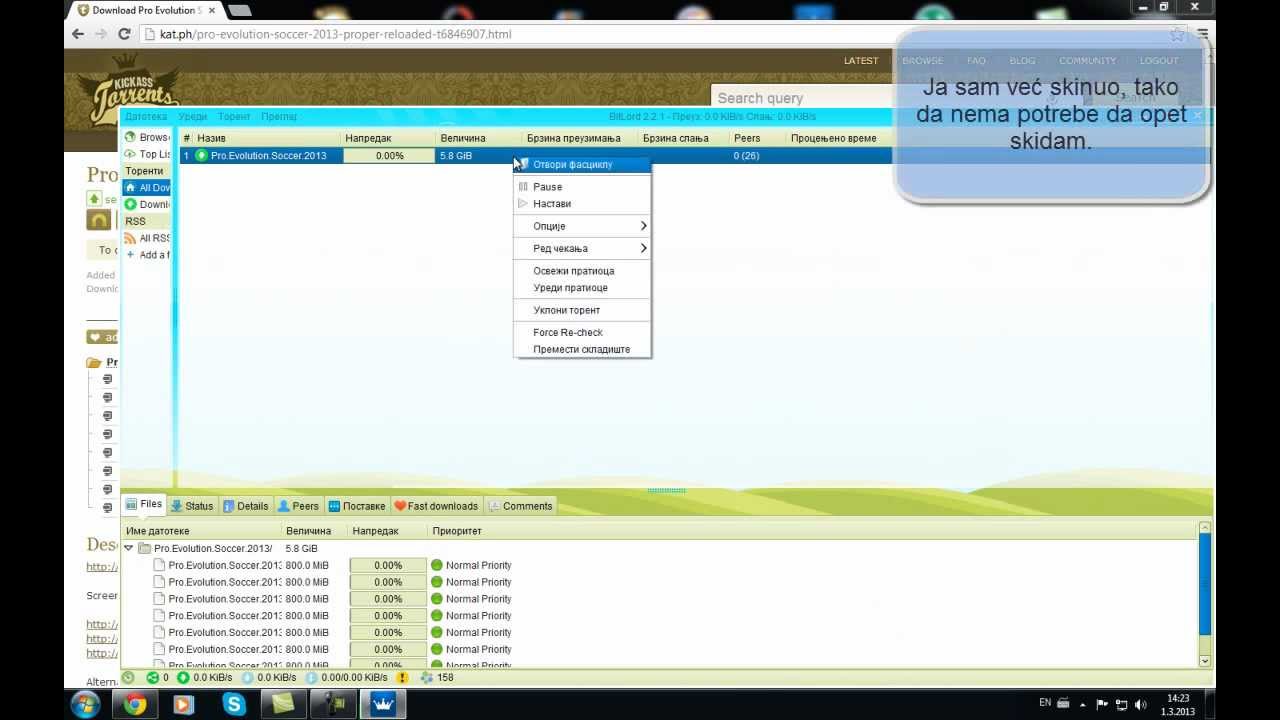Click green status icon of Pro.Evolution.Soccer.2013 torrent
Image resolution: width=1280 pixels, height=720 pixels.
click(x=201, y=155)
